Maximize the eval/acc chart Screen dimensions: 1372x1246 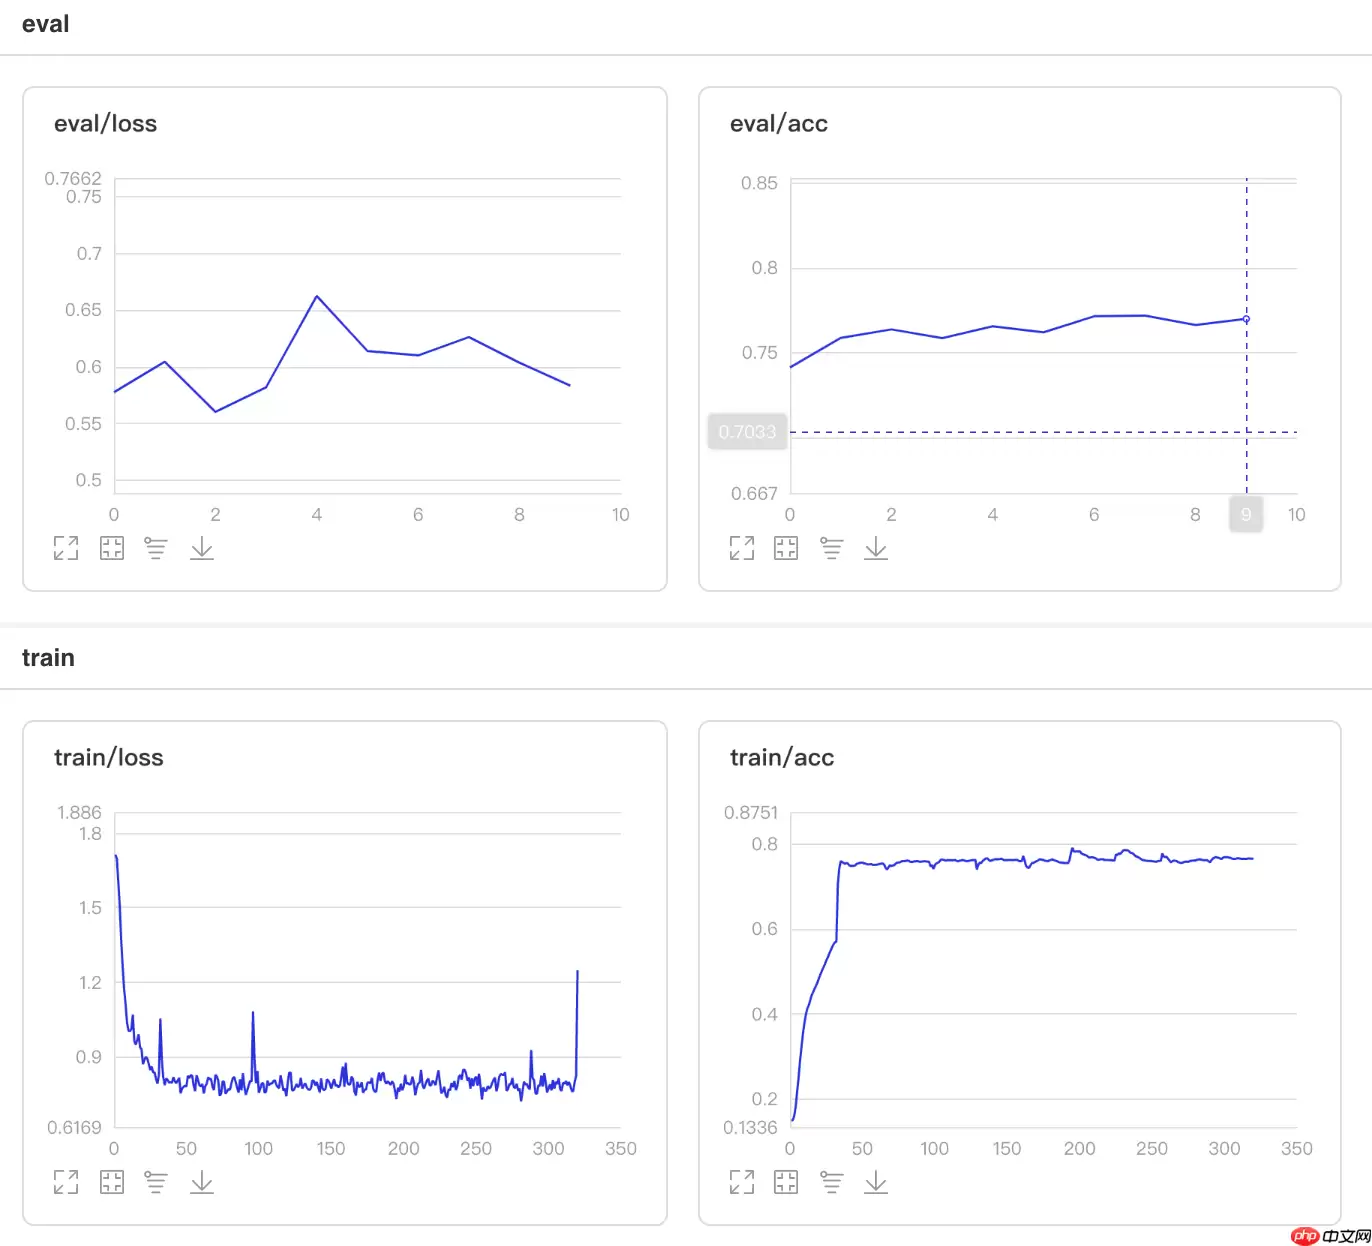click(742, 548)
